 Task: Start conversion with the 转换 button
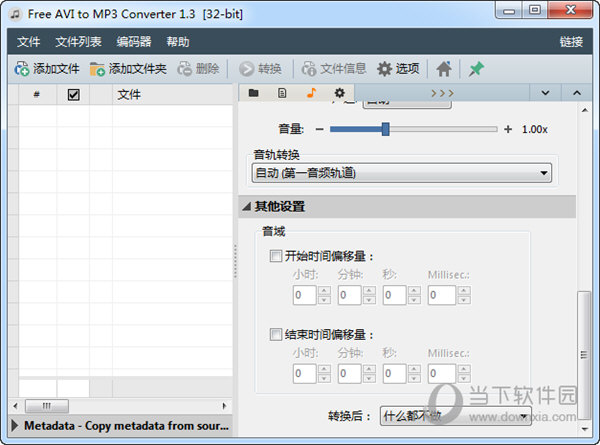260,69
